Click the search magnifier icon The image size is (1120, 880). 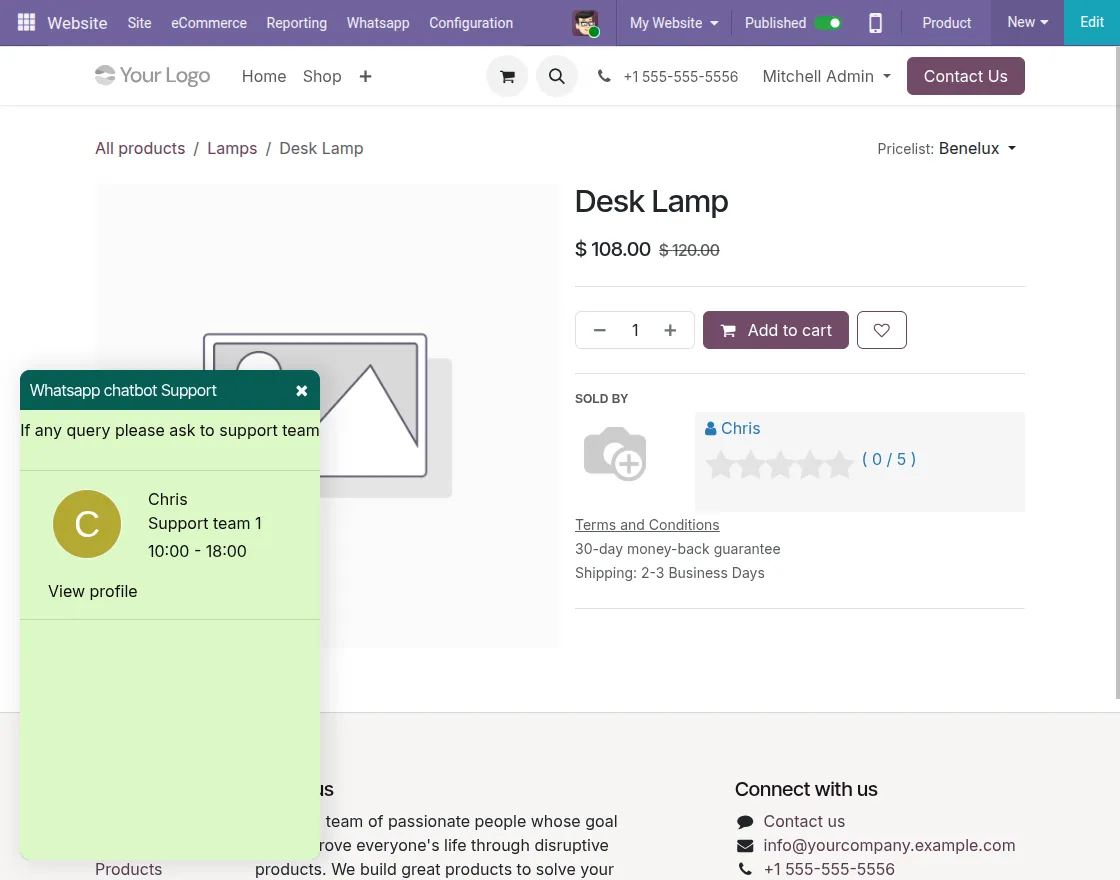tap(557, 76)
